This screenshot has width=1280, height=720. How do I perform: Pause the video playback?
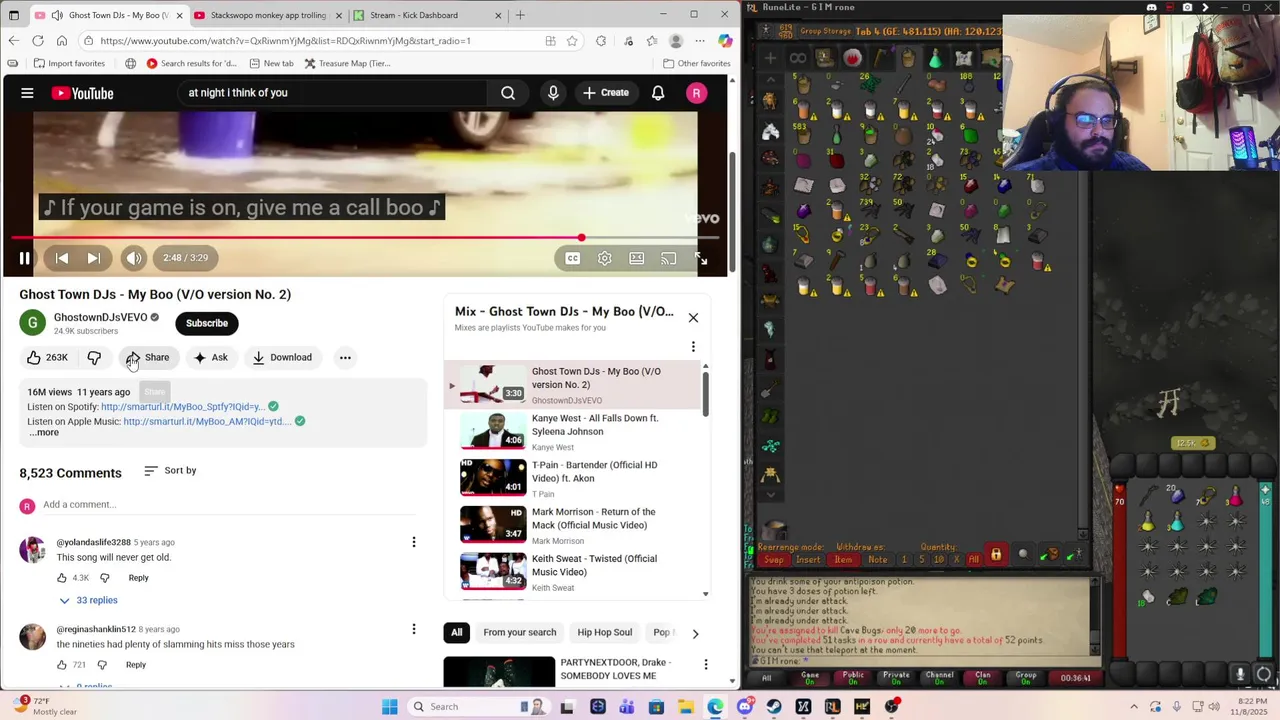[x=25, y=258]
